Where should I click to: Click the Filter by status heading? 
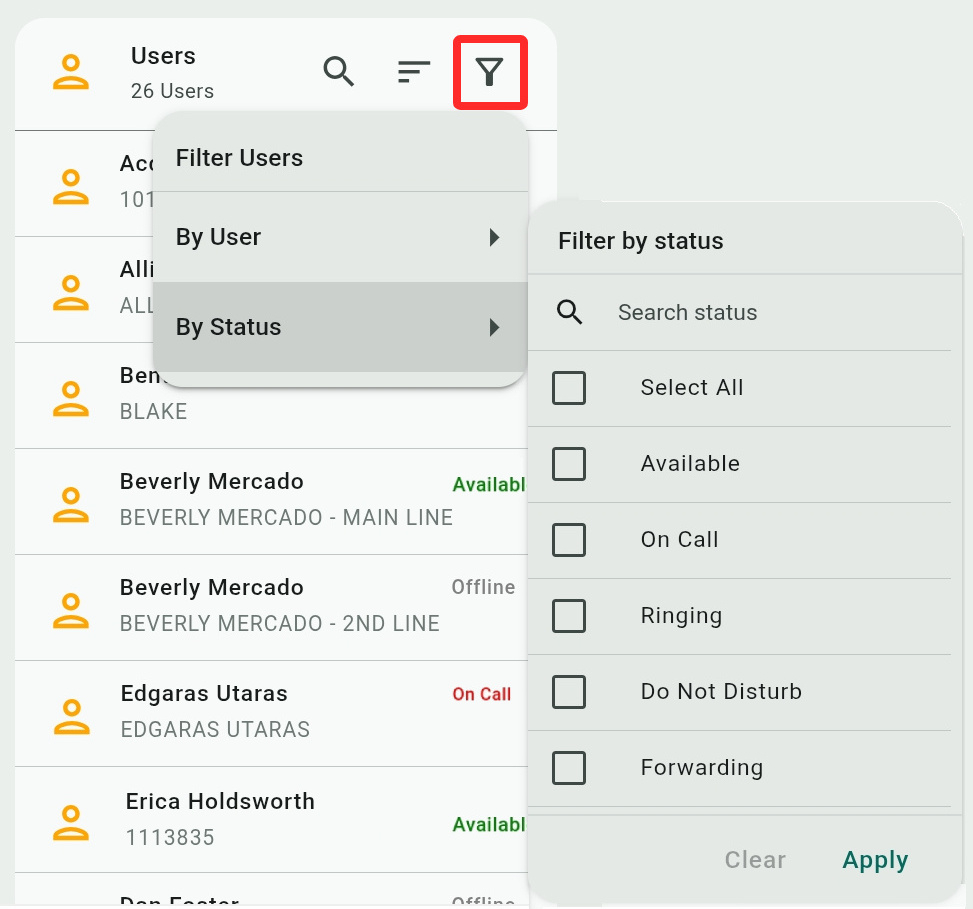coord(640,241)
